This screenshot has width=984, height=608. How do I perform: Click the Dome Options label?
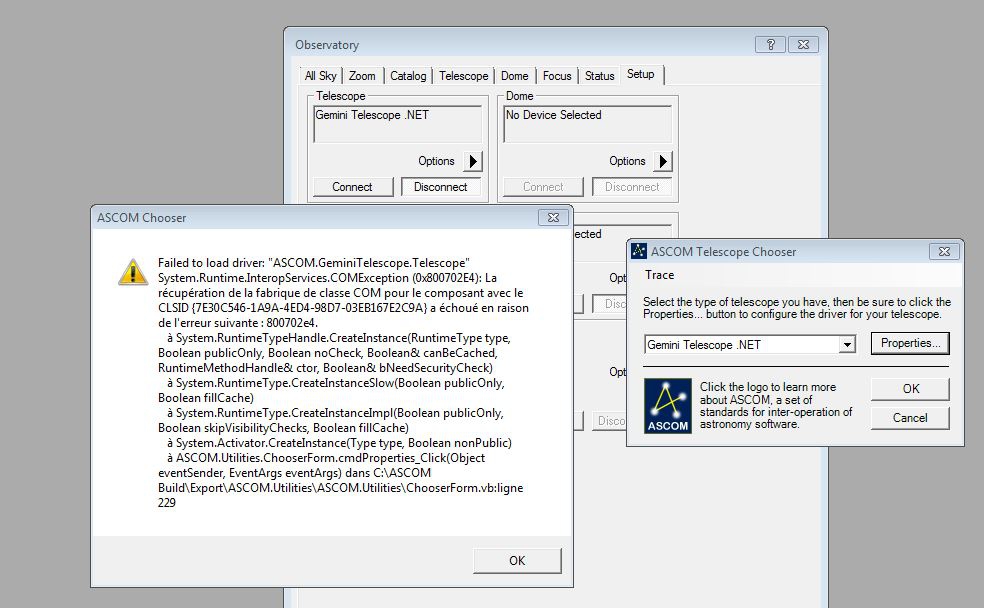tap(627, 161)
